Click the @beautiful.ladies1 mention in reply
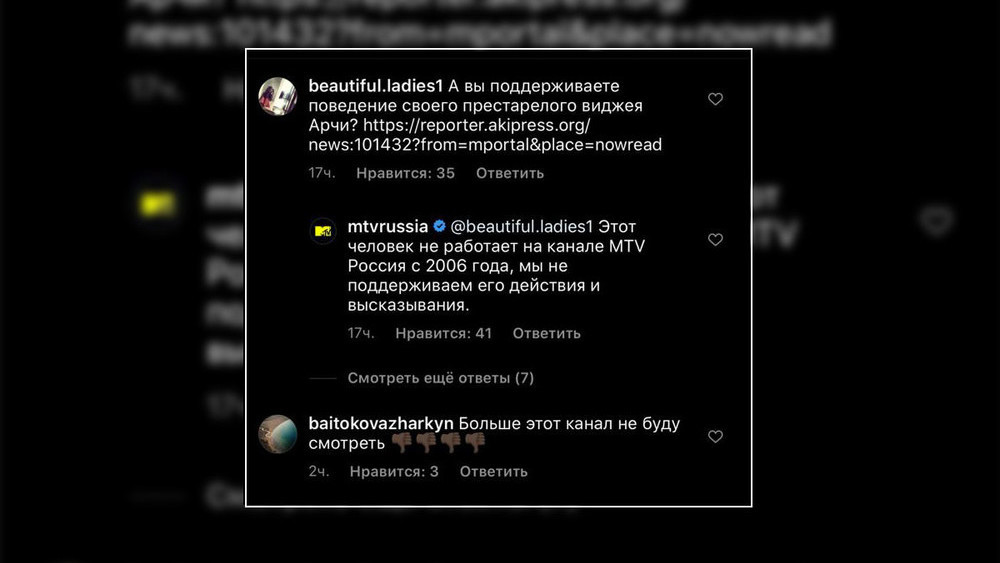The image size is (1000, 563). pyautogui.click(x=522, y=226)
